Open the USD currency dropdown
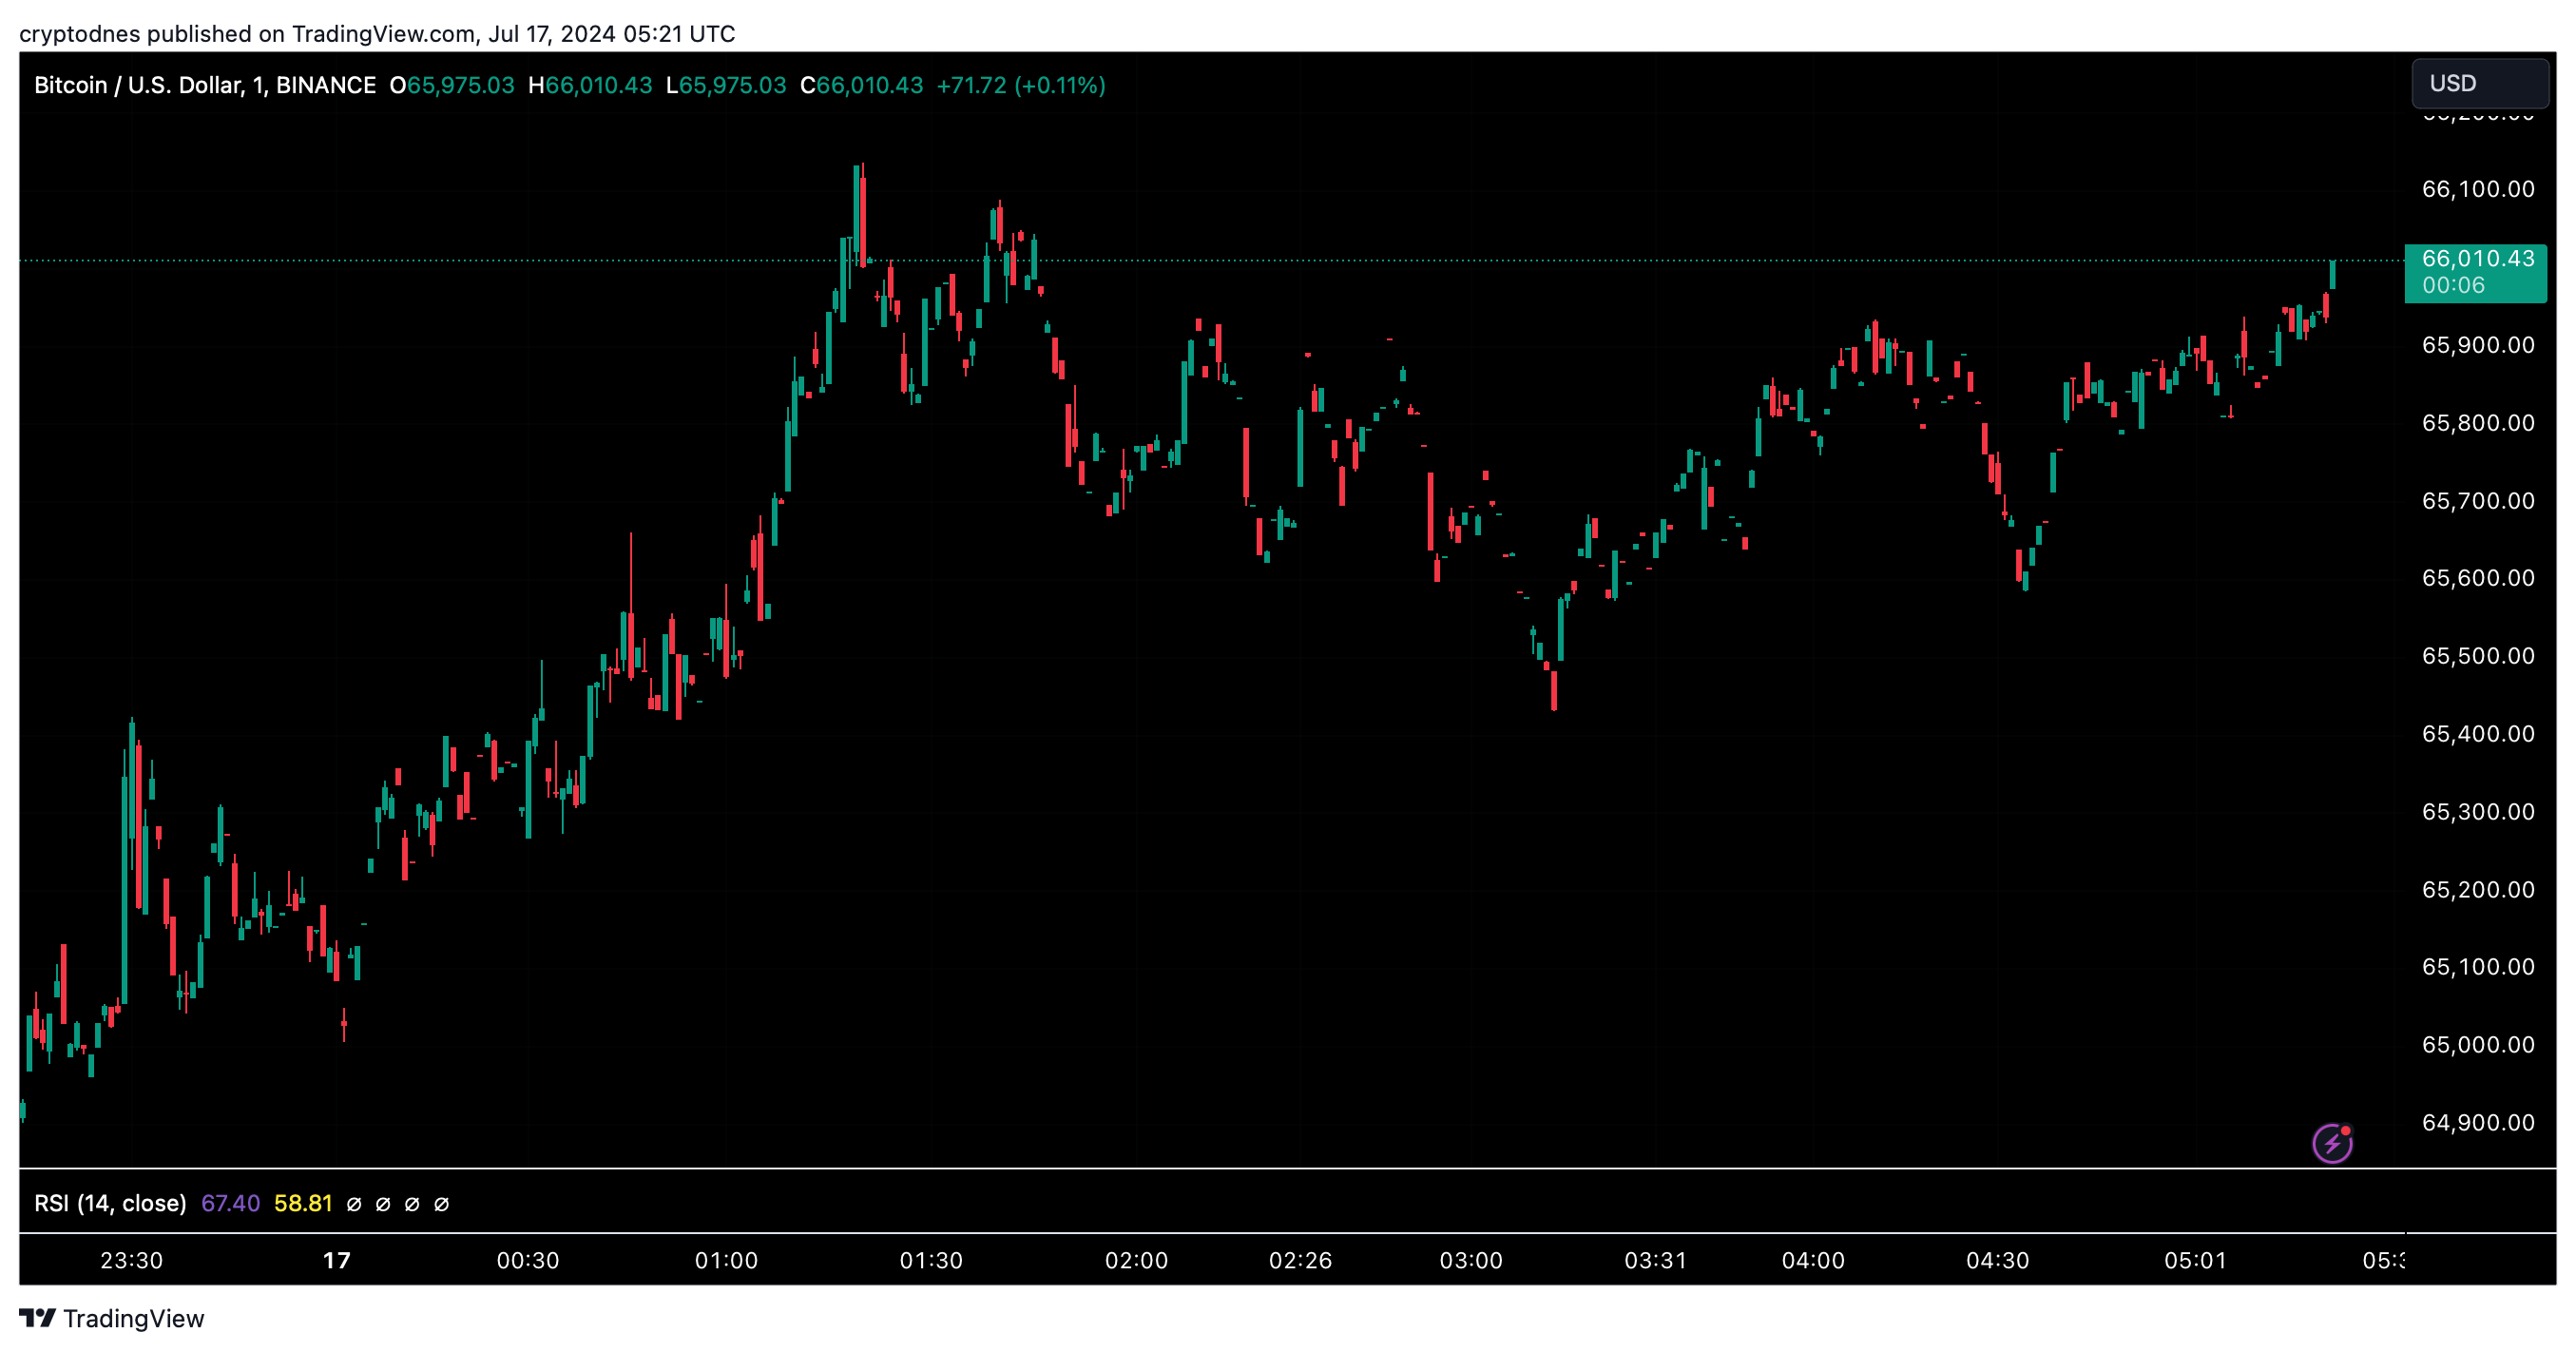The image size is (2576, 1352). [x=2478, y=83]
